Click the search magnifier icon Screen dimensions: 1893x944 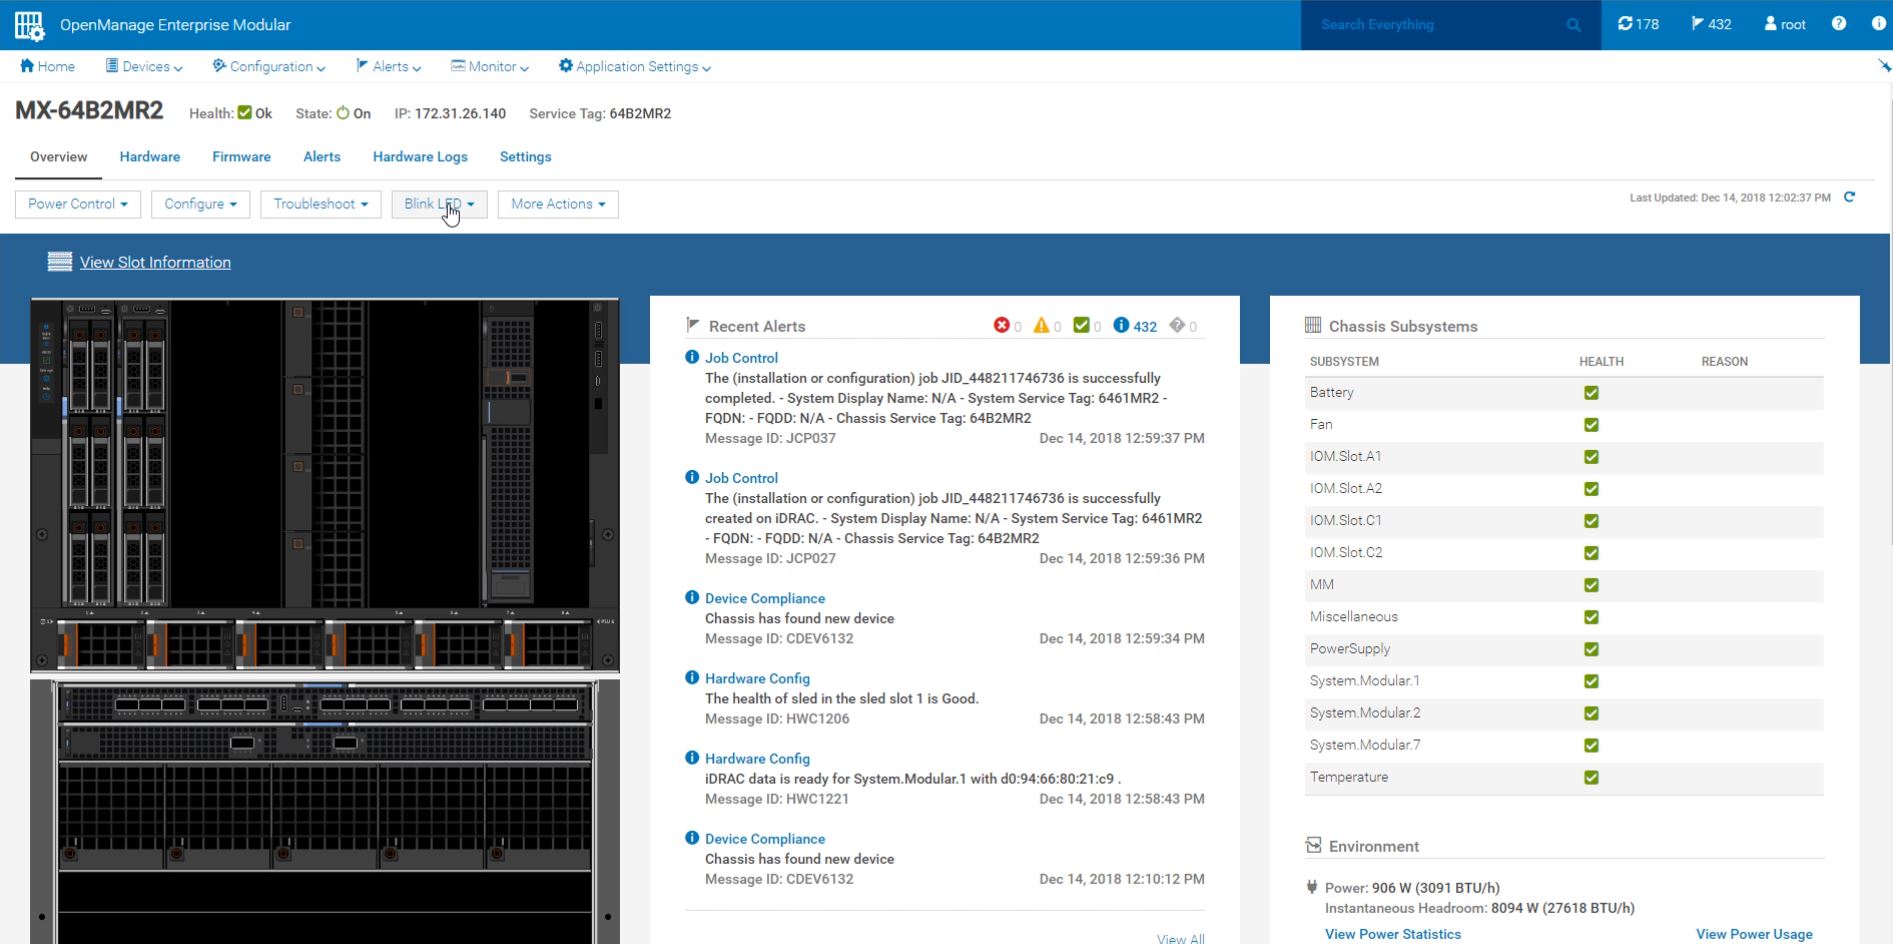pos(1573,25)
